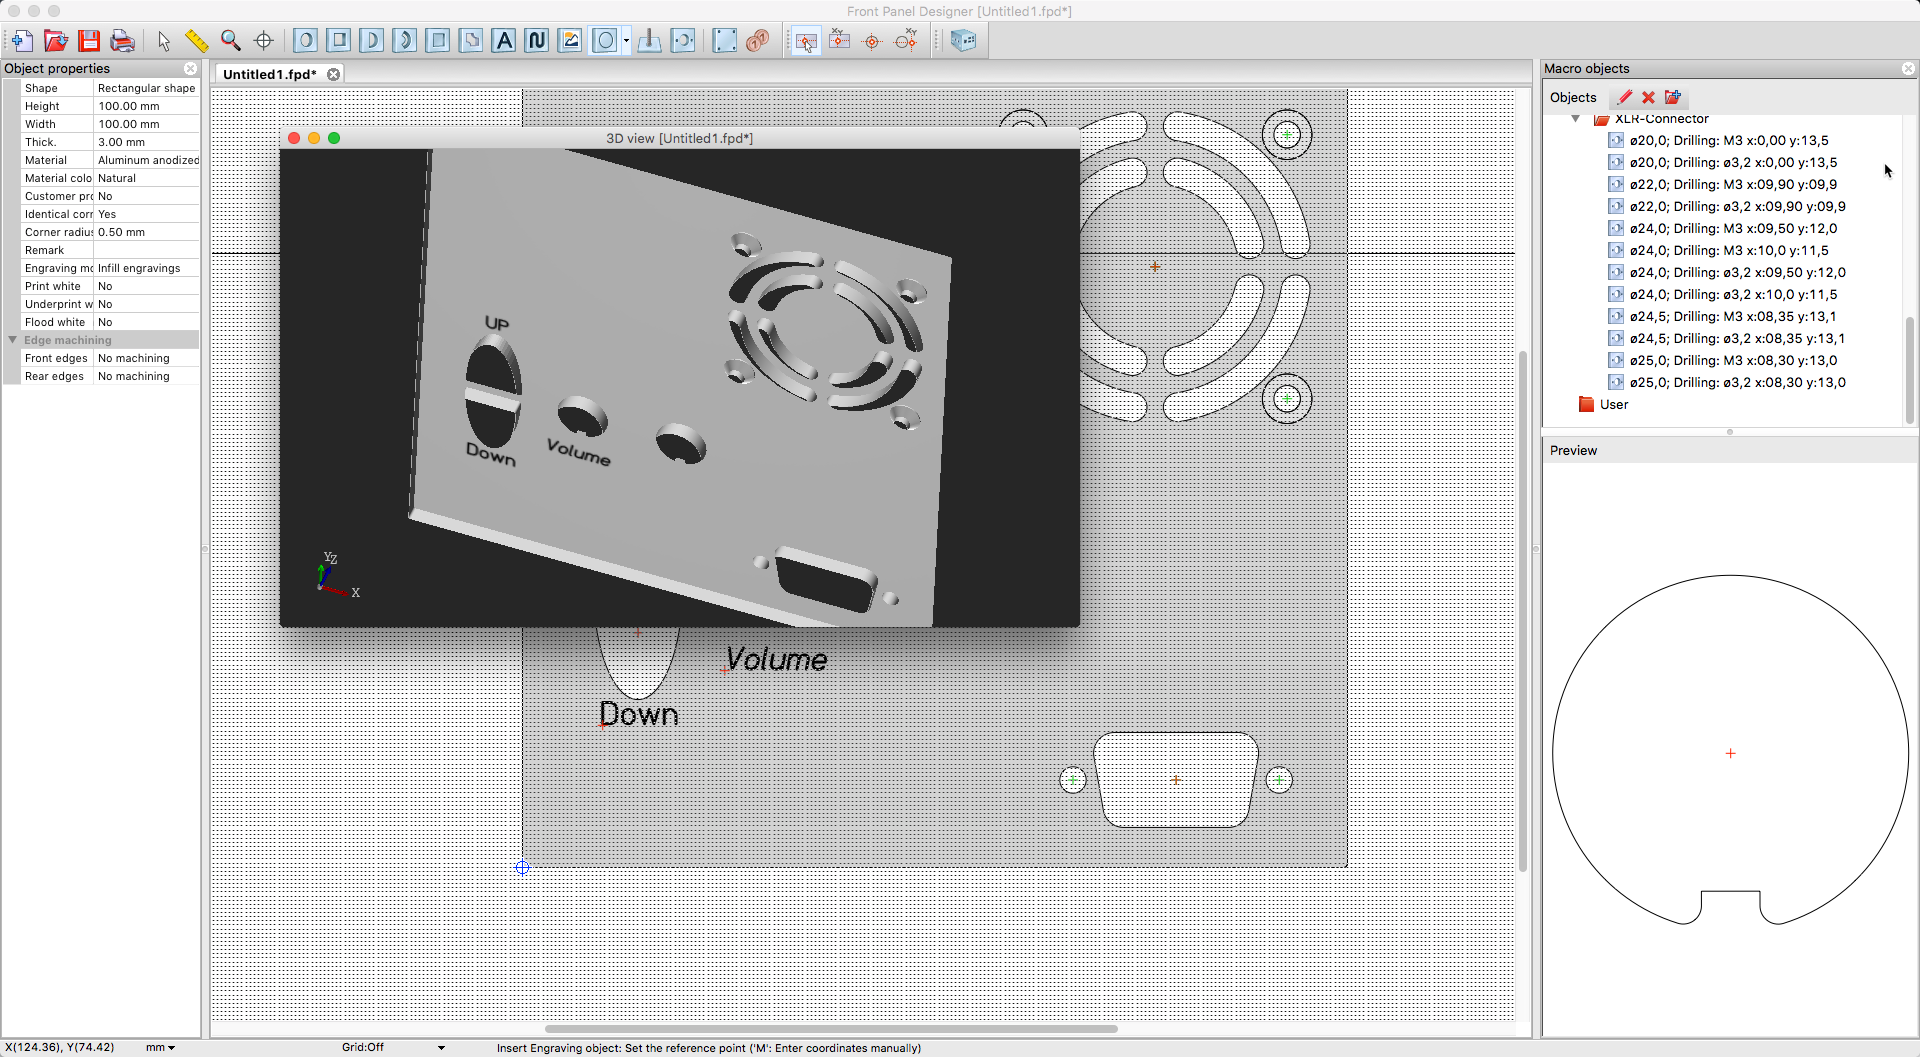The image size is (1920, 1057).
Task: Insert a free contour object
Action: (471, 41)
